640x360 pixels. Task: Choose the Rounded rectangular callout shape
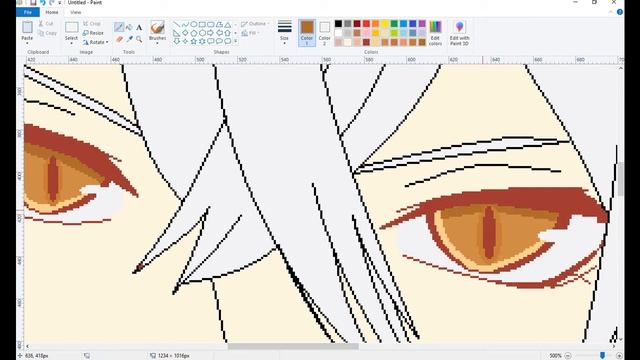tap(211, 41)
